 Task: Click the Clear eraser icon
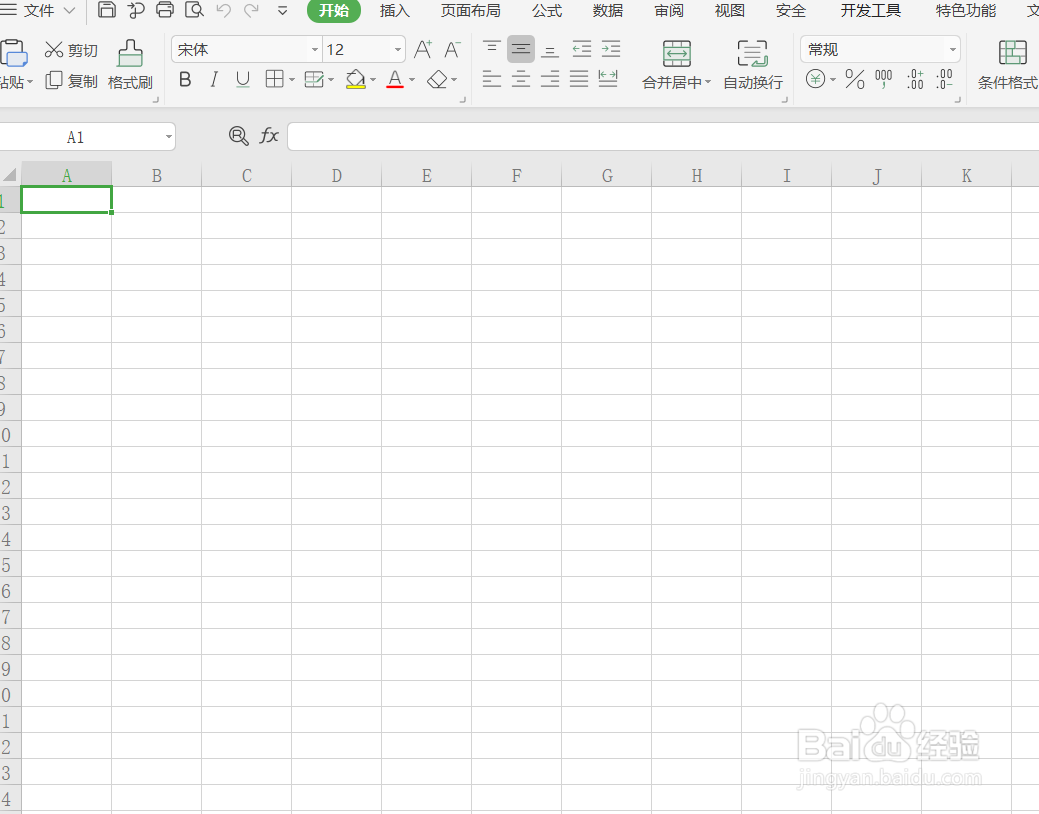pos(437,80)
